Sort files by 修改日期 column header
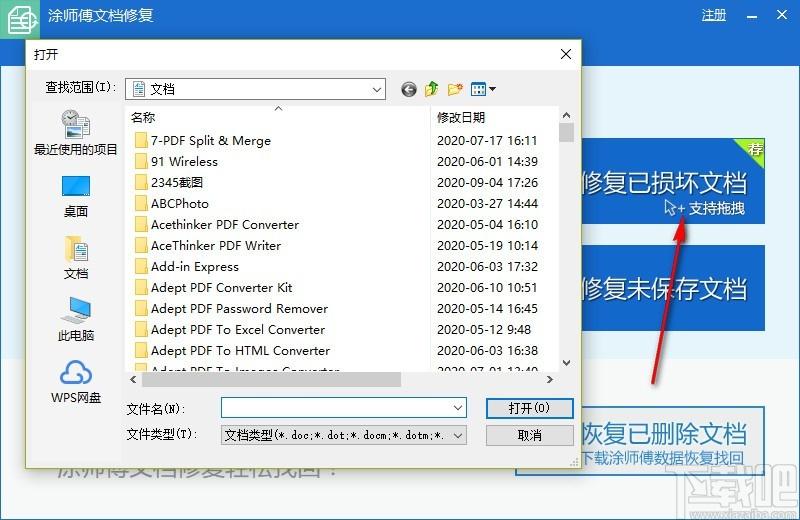The height and width of the screenshot is (520, 800). (x=461, y=117)
